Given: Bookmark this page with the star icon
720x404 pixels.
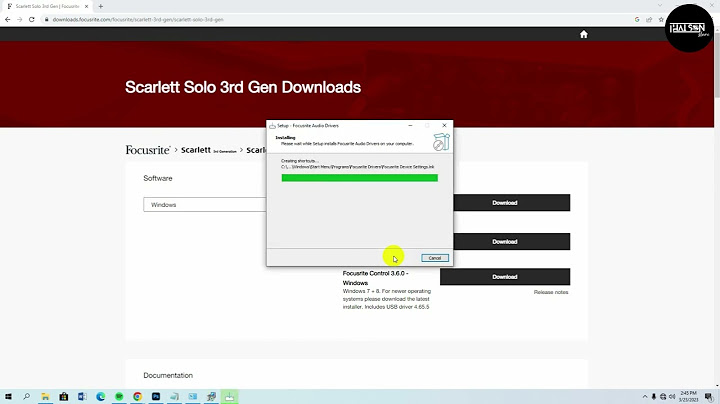Looking at the screenshot, I should [x=661, y=20].
